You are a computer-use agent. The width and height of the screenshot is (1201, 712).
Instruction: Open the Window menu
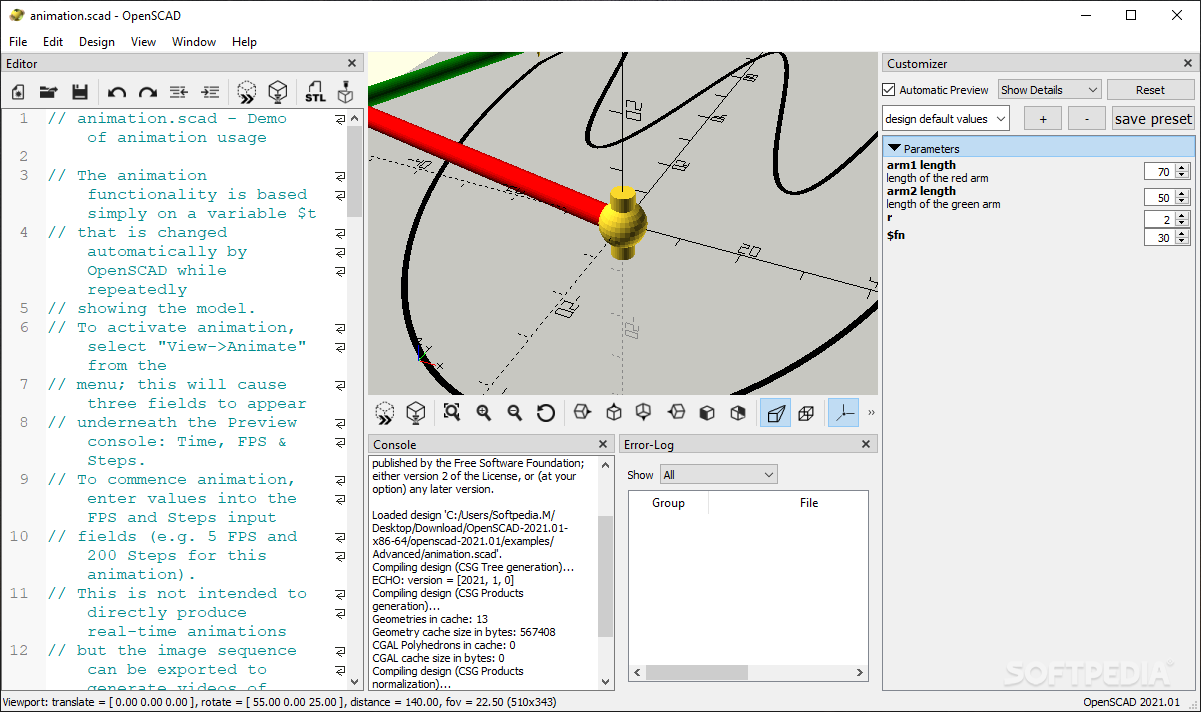194,42
